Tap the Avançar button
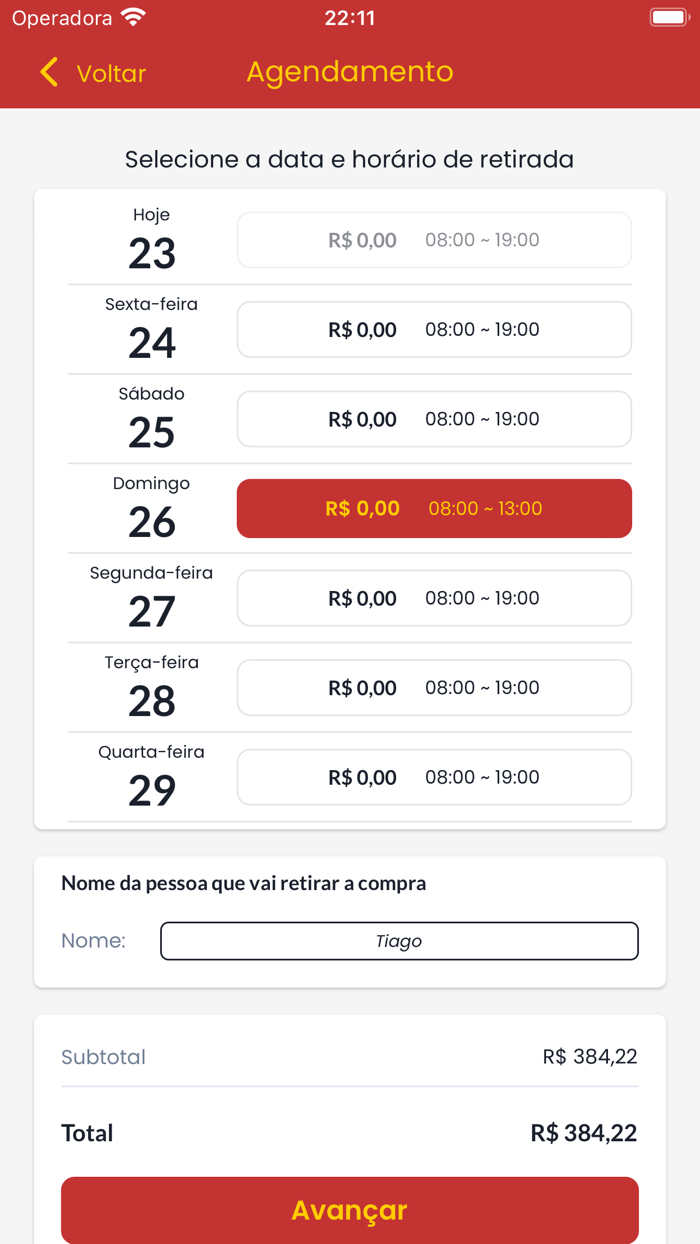This screenshot has width=700, height=1244. 349,1210
